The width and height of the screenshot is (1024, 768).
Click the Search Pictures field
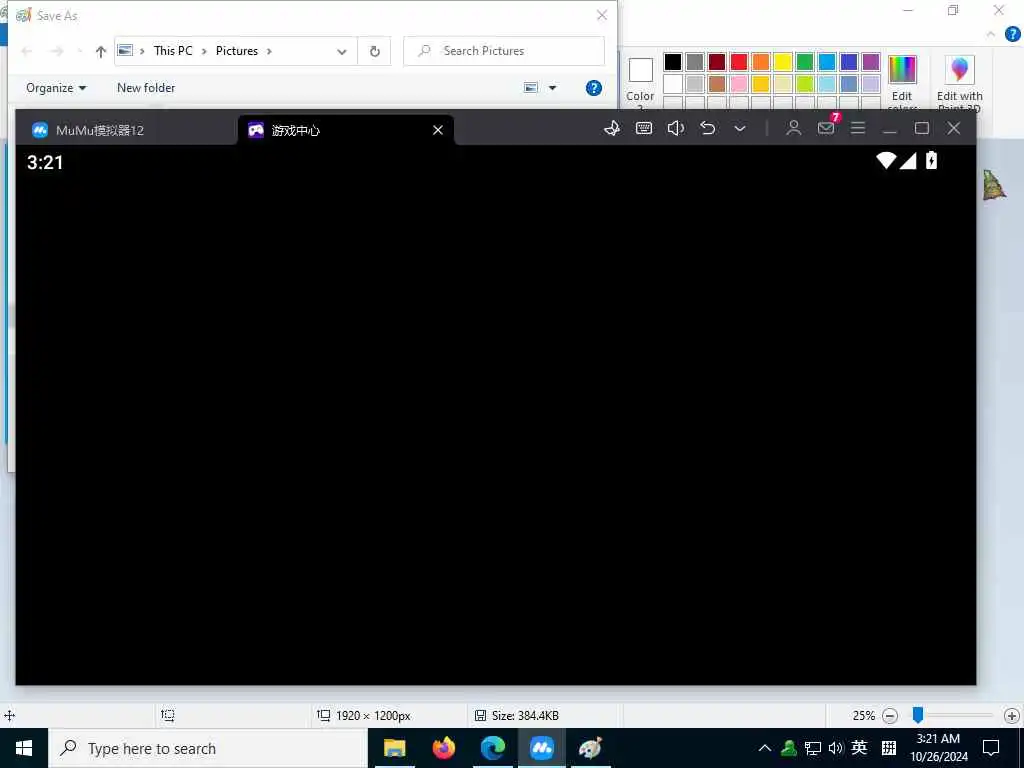(504, 51)
